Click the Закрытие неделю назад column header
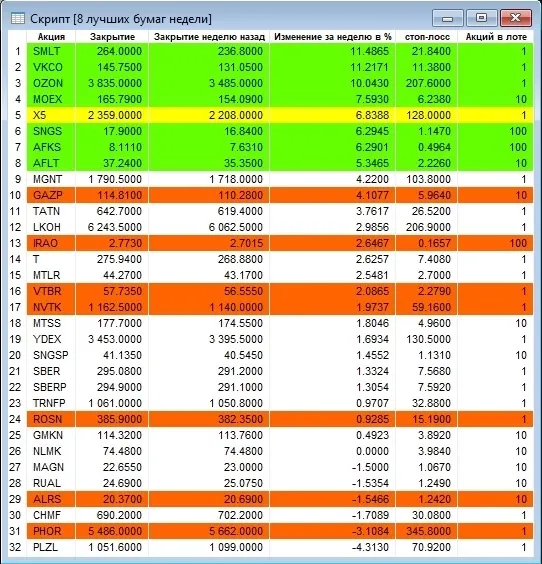This screenshot has width=542, height=564. (209, 37)
